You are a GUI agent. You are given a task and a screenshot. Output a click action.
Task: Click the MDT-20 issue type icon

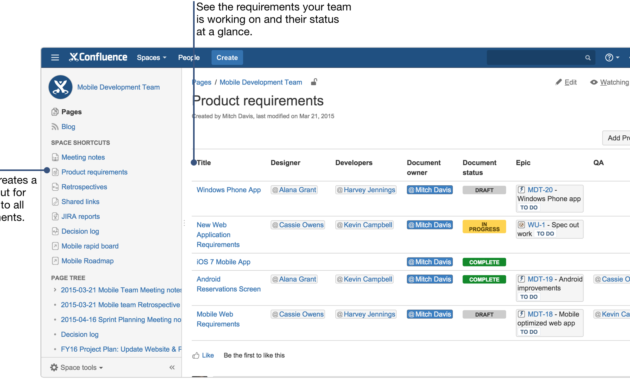[522, 190]
